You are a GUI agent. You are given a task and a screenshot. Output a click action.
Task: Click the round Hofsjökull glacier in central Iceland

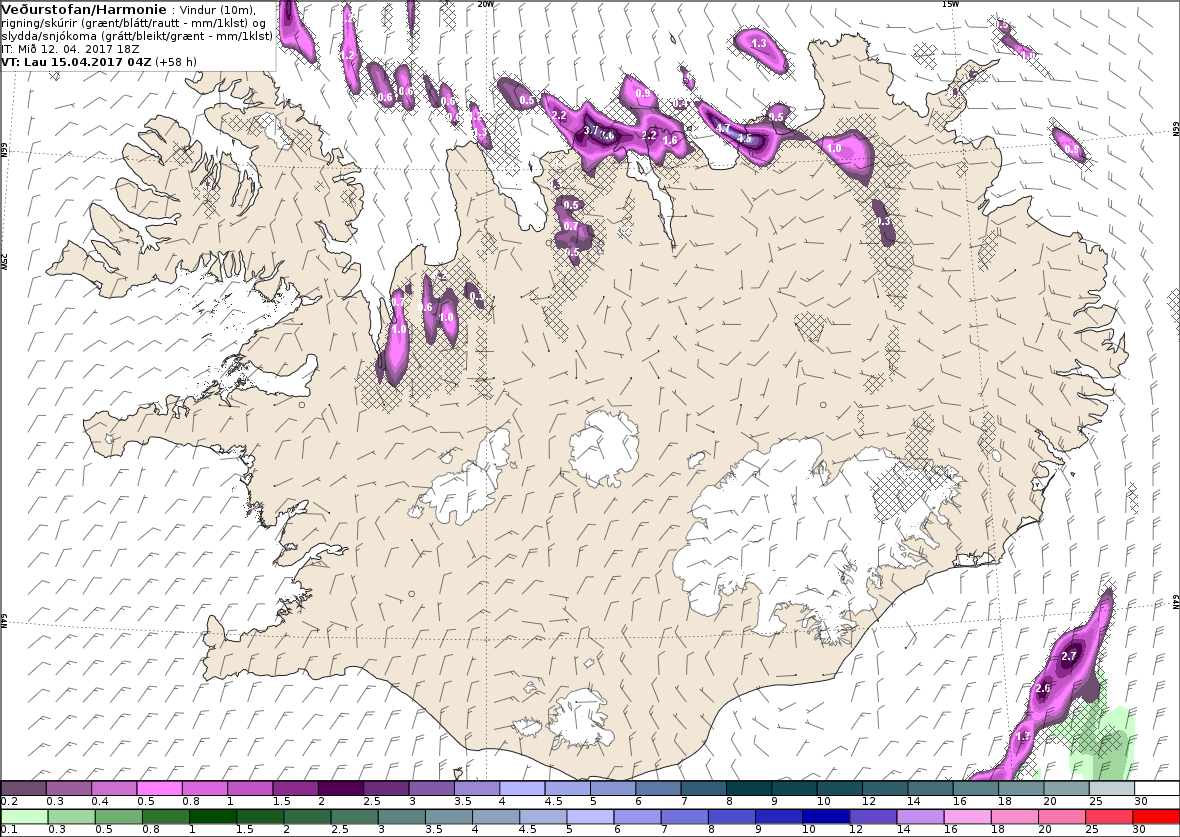(604, 448)
